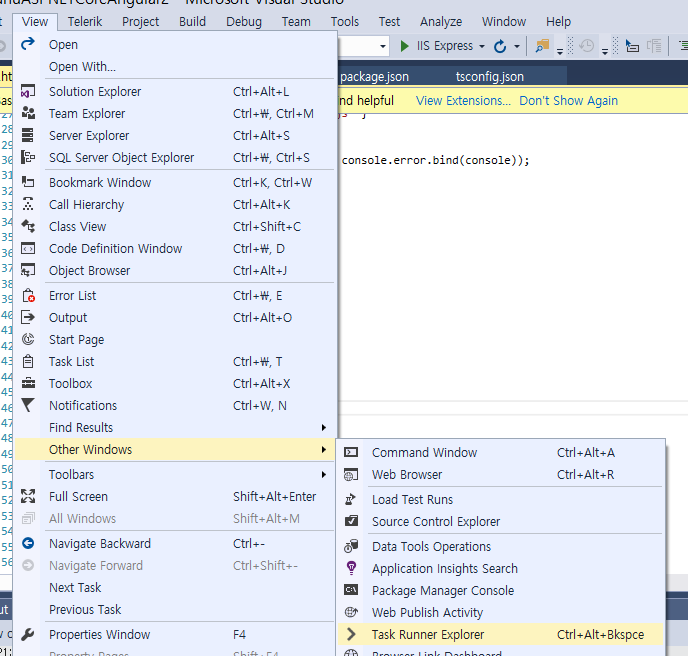Click the SQL Server Object Explorer icon

pos(28,157)
